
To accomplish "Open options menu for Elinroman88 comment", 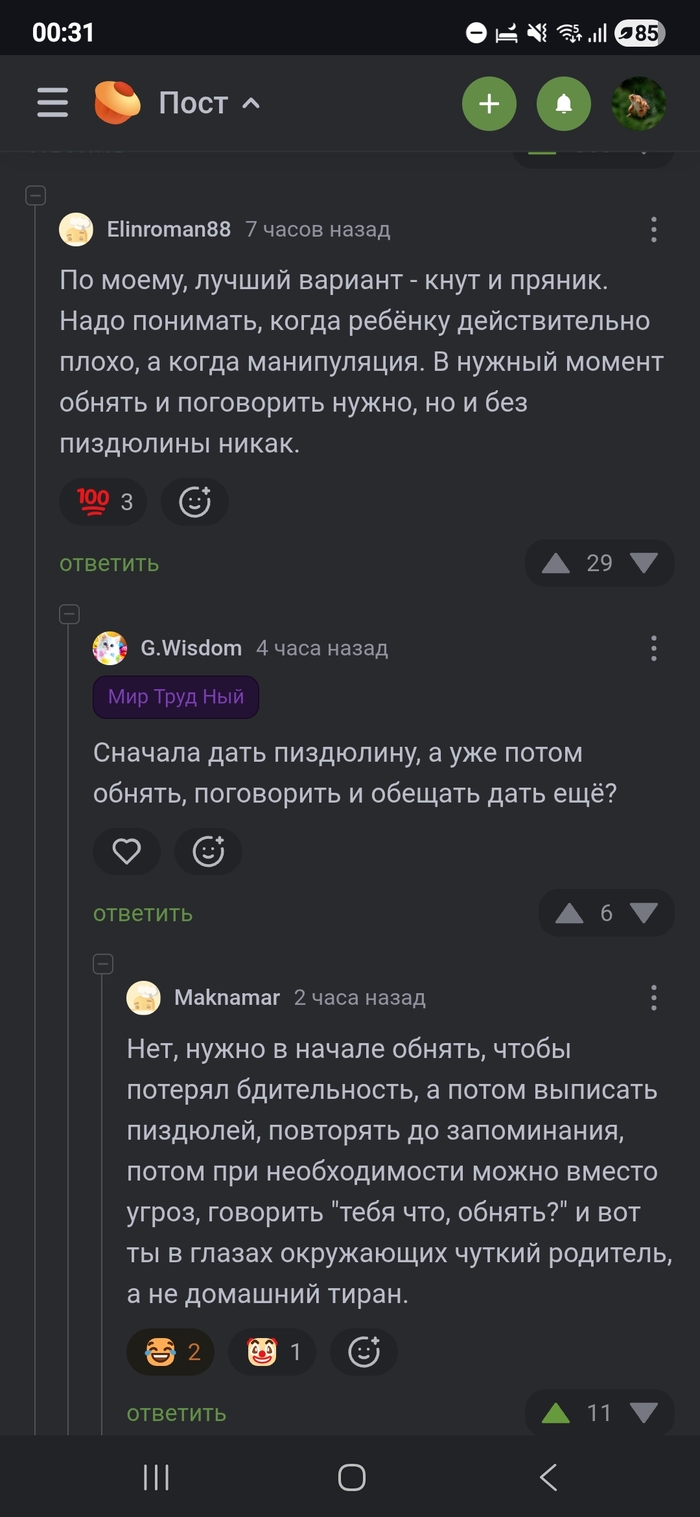I will point(653,230).
